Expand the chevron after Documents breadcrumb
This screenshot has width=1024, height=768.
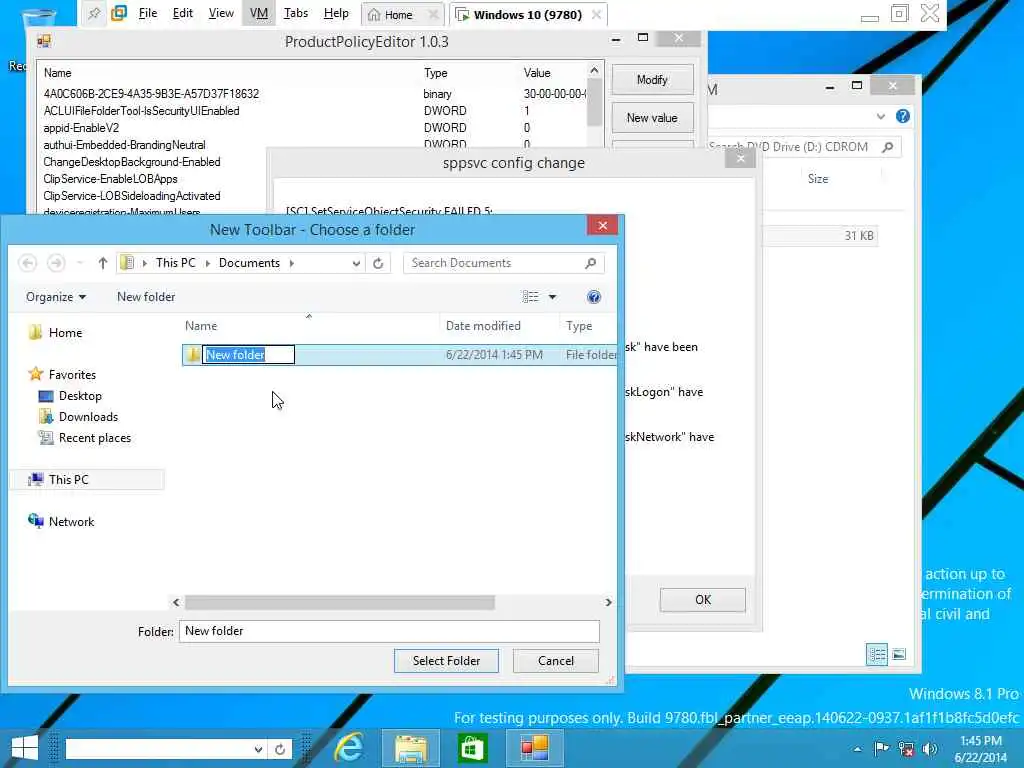click(291, 263)
